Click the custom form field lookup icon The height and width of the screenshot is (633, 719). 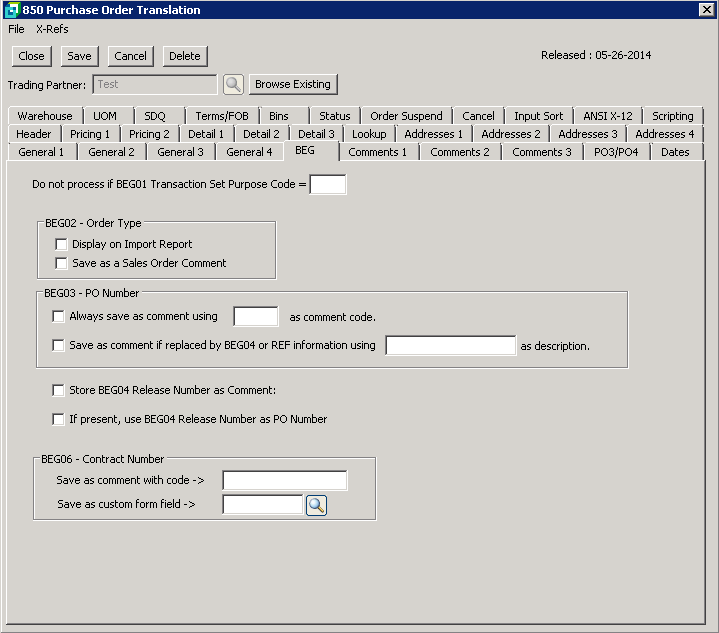click(x=316, y=505)
